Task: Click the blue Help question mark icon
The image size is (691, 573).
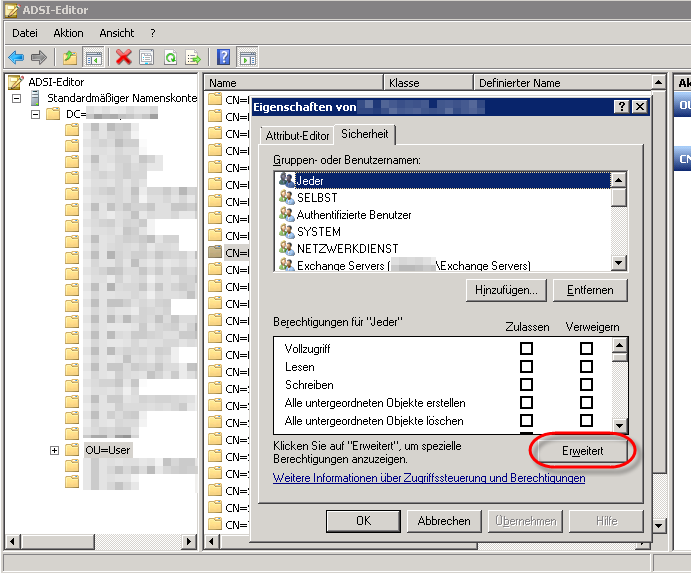Action: (x=224, y=57)
